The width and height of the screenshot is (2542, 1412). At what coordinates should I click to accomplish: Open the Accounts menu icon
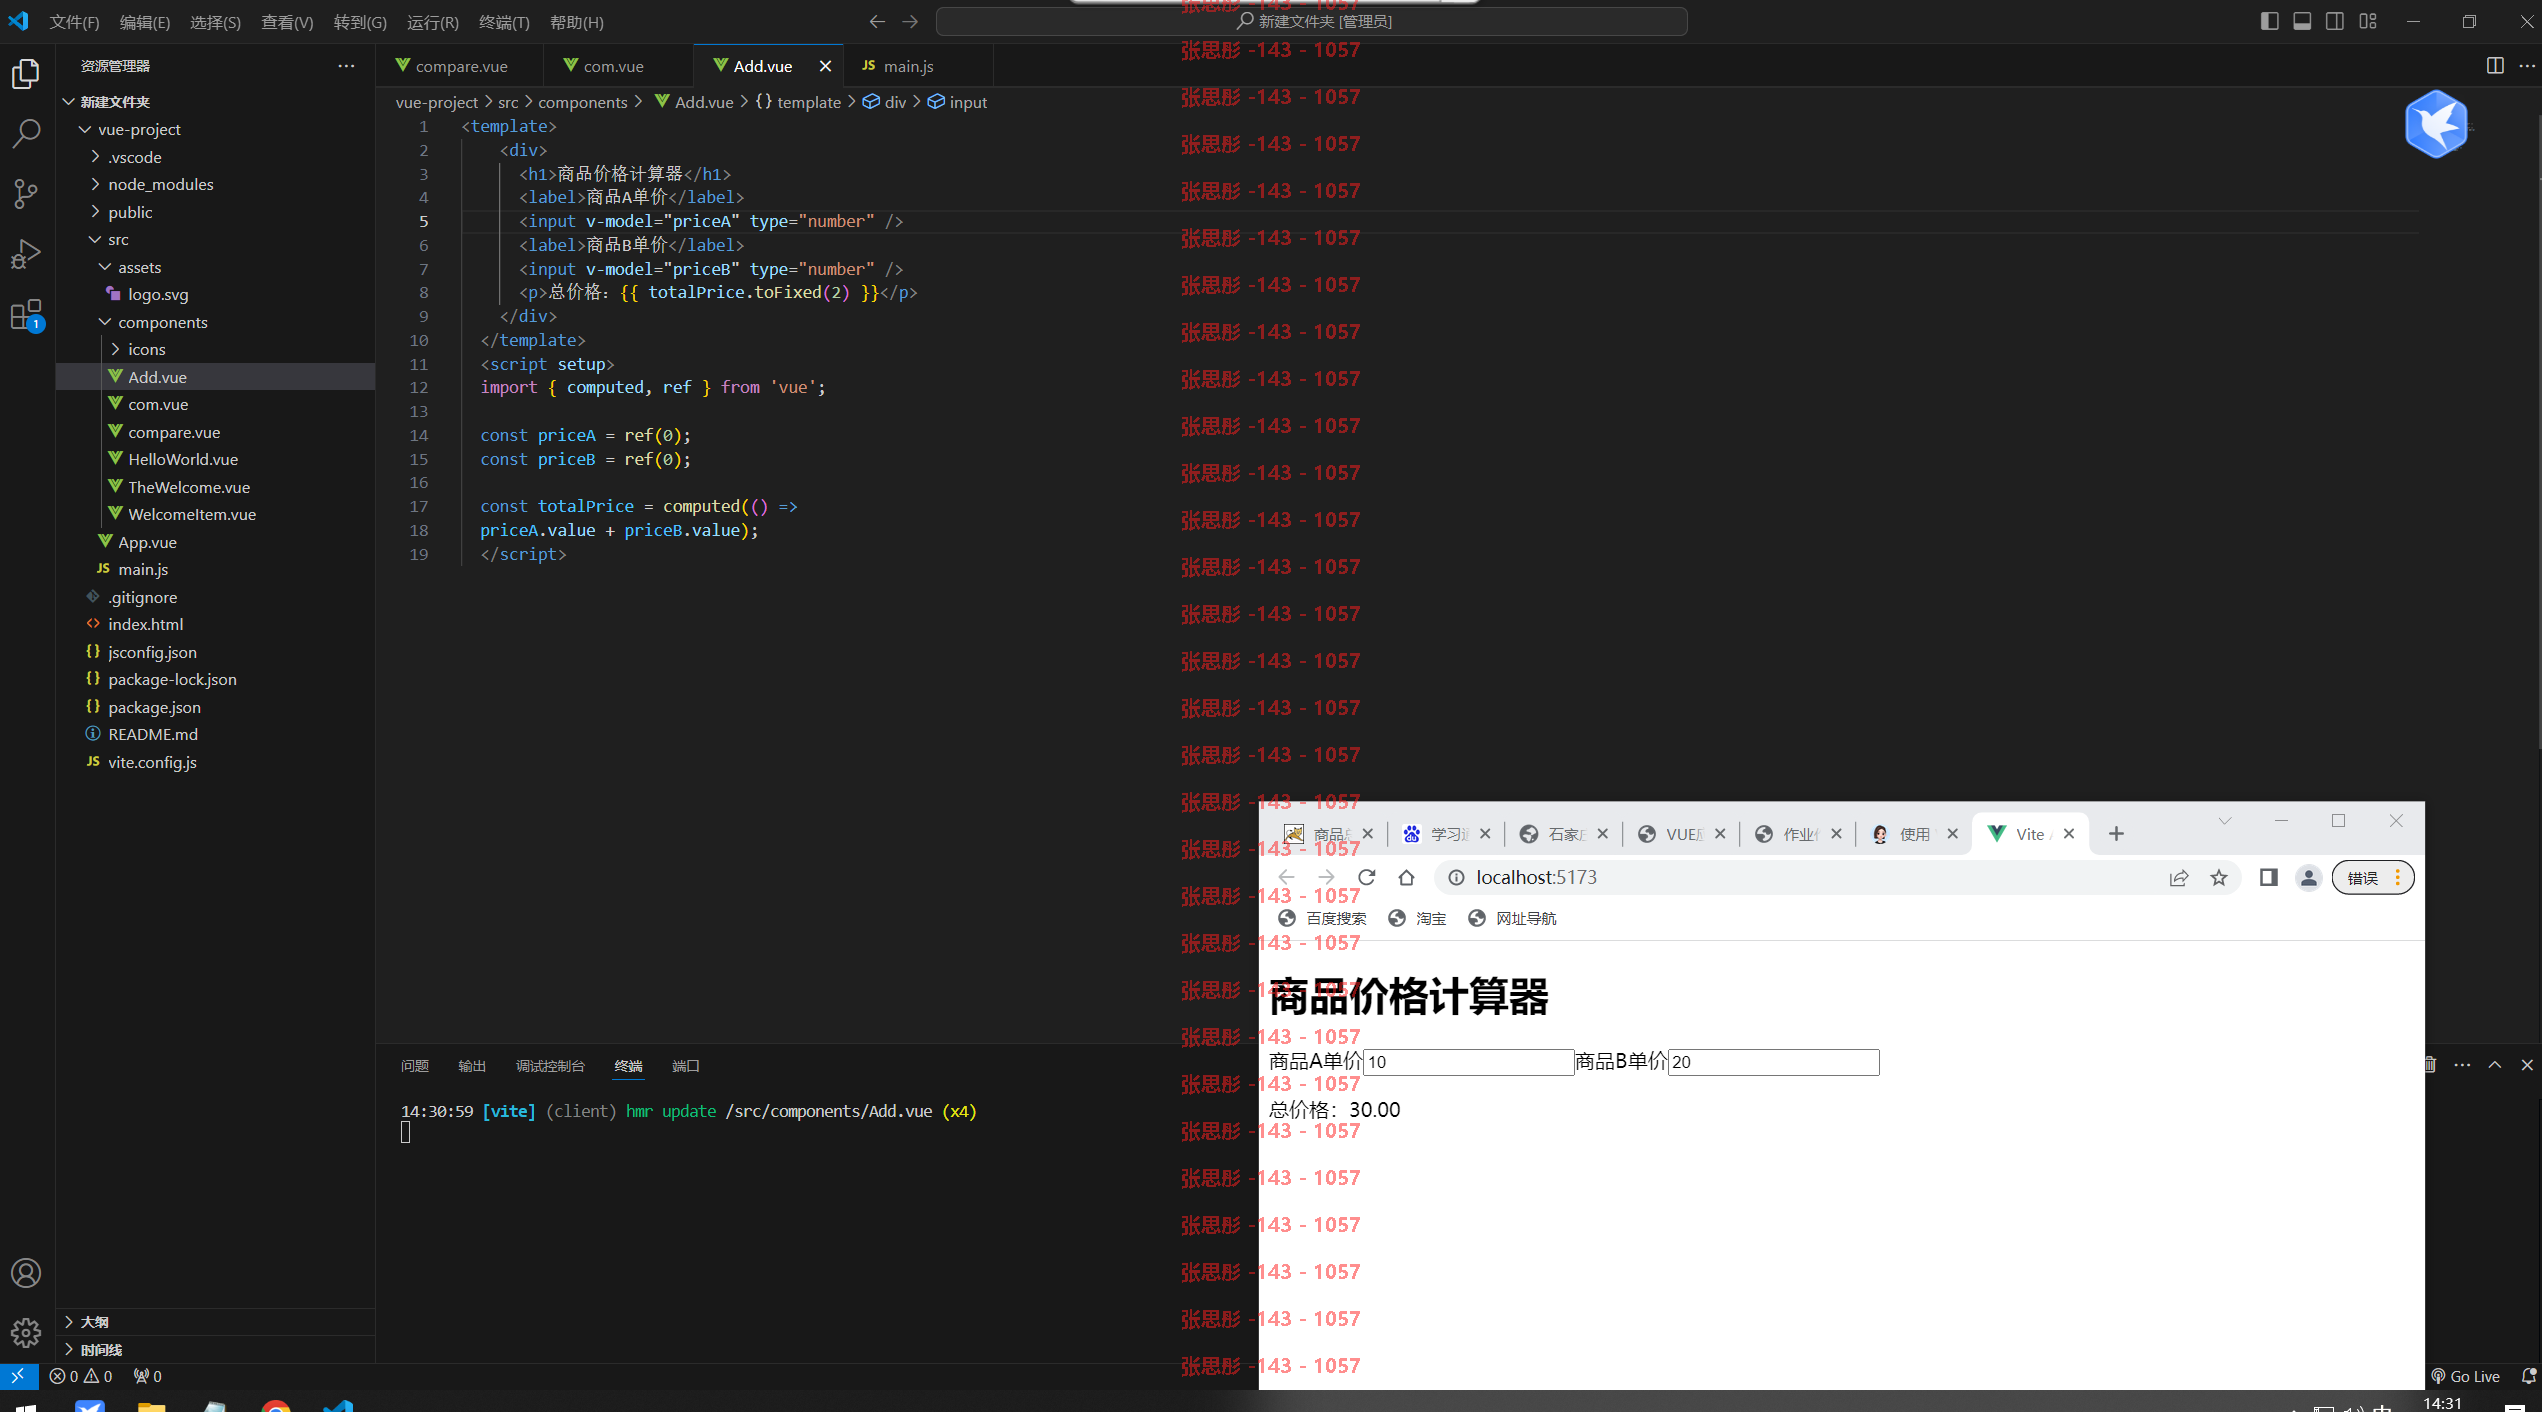pos(26,1273)
